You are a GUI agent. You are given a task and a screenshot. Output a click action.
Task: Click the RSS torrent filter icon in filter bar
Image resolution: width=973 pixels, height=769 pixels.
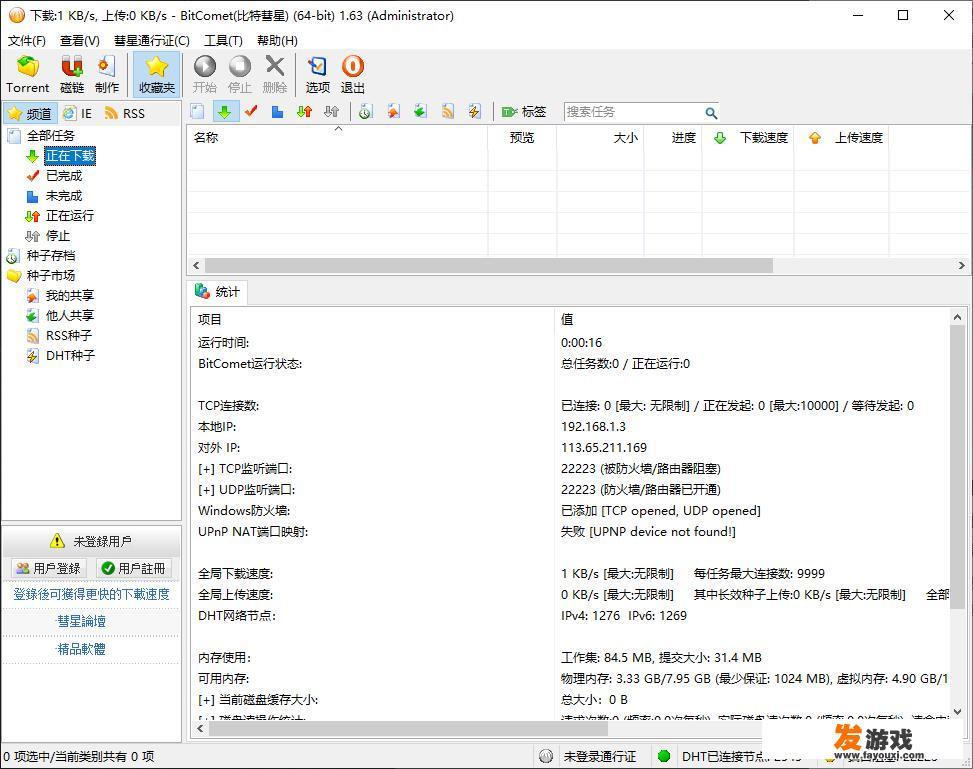(447, 112)
